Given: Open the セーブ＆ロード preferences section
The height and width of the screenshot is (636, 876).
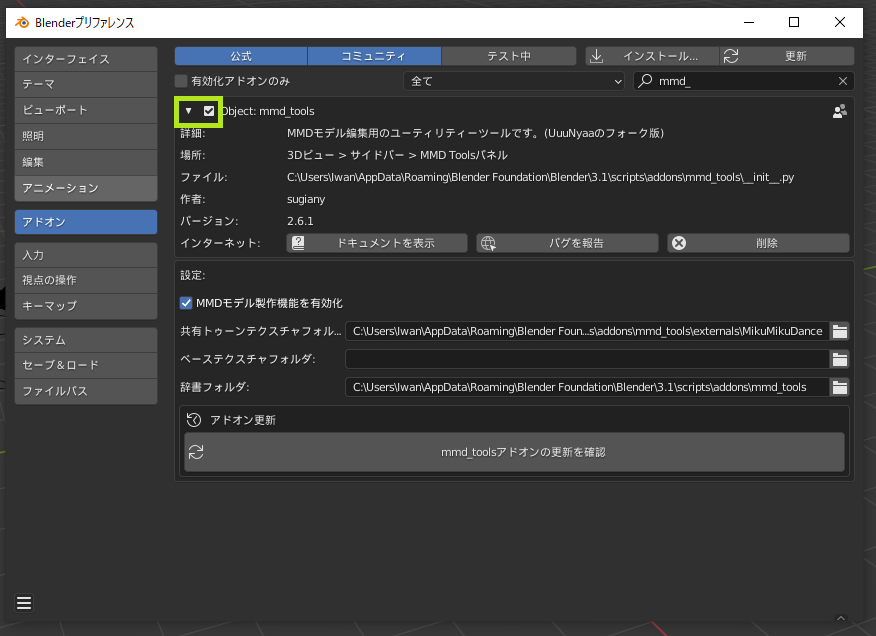Looking at the screenshot, I should (86, 365).
